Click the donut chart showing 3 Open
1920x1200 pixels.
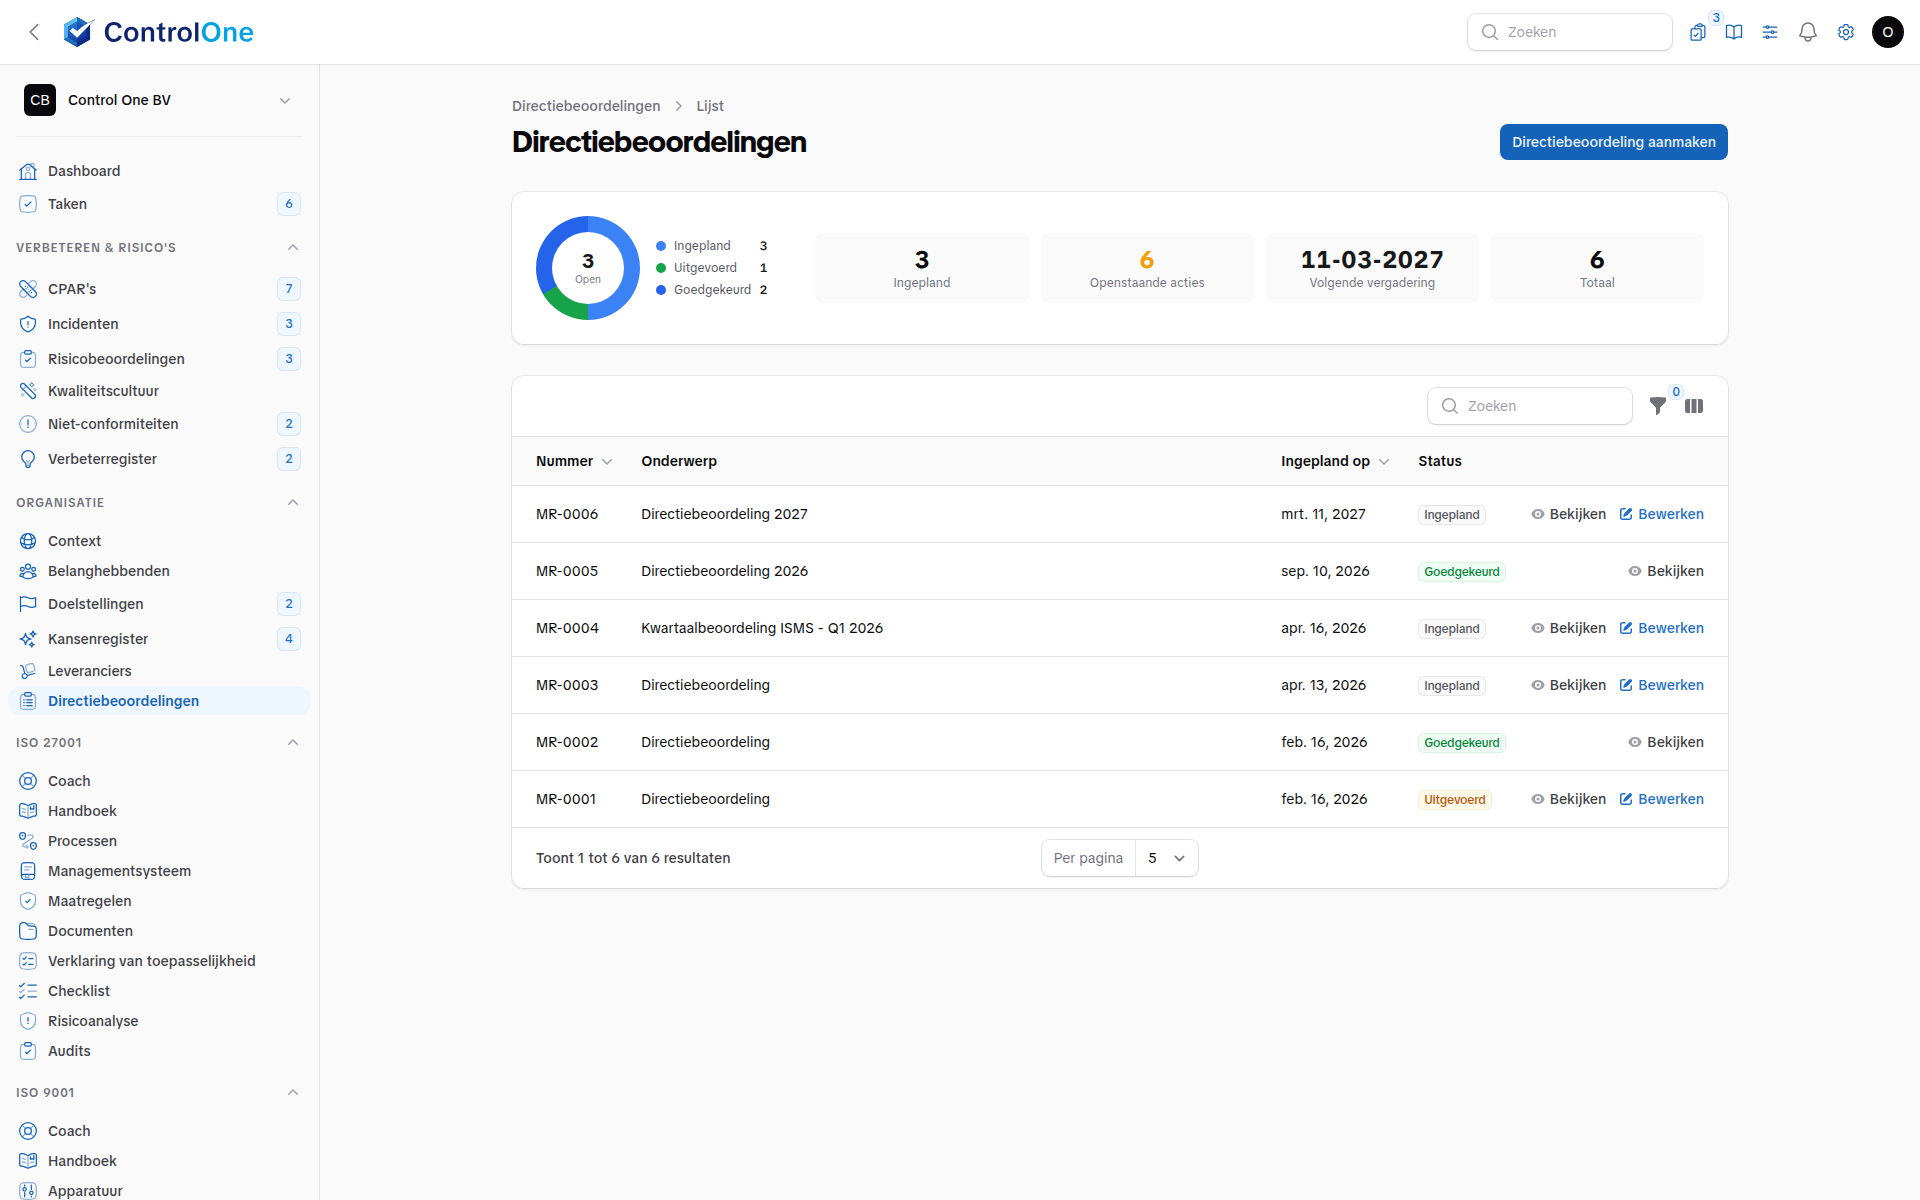click(588, 268)
